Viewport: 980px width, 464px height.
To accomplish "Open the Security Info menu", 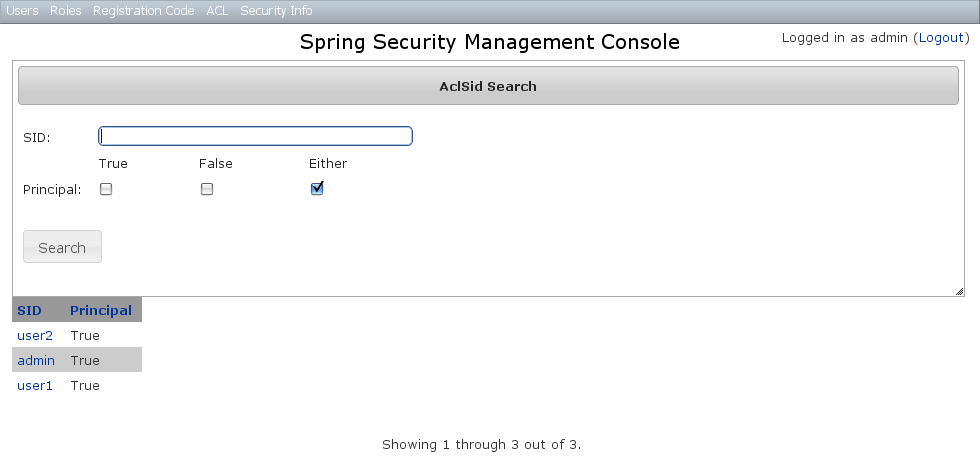I will coord(276,11).
